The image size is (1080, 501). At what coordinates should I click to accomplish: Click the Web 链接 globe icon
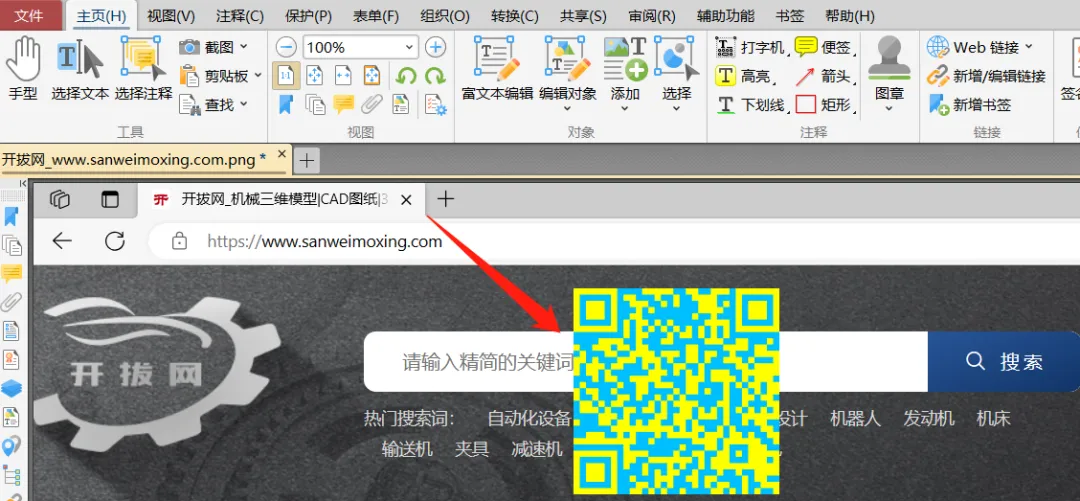(x=937, y=47)
